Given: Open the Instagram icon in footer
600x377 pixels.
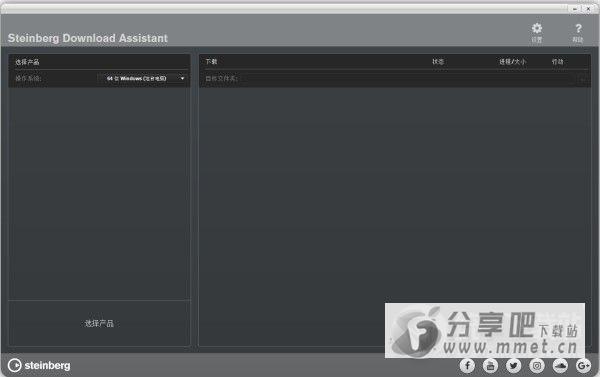Looking at the screenshot, I should [537, 366].
